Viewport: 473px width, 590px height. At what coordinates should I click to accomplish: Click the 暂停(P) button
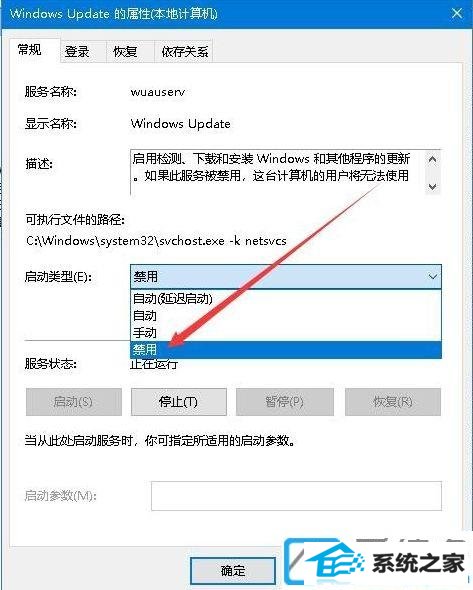[x=285, y=402]
